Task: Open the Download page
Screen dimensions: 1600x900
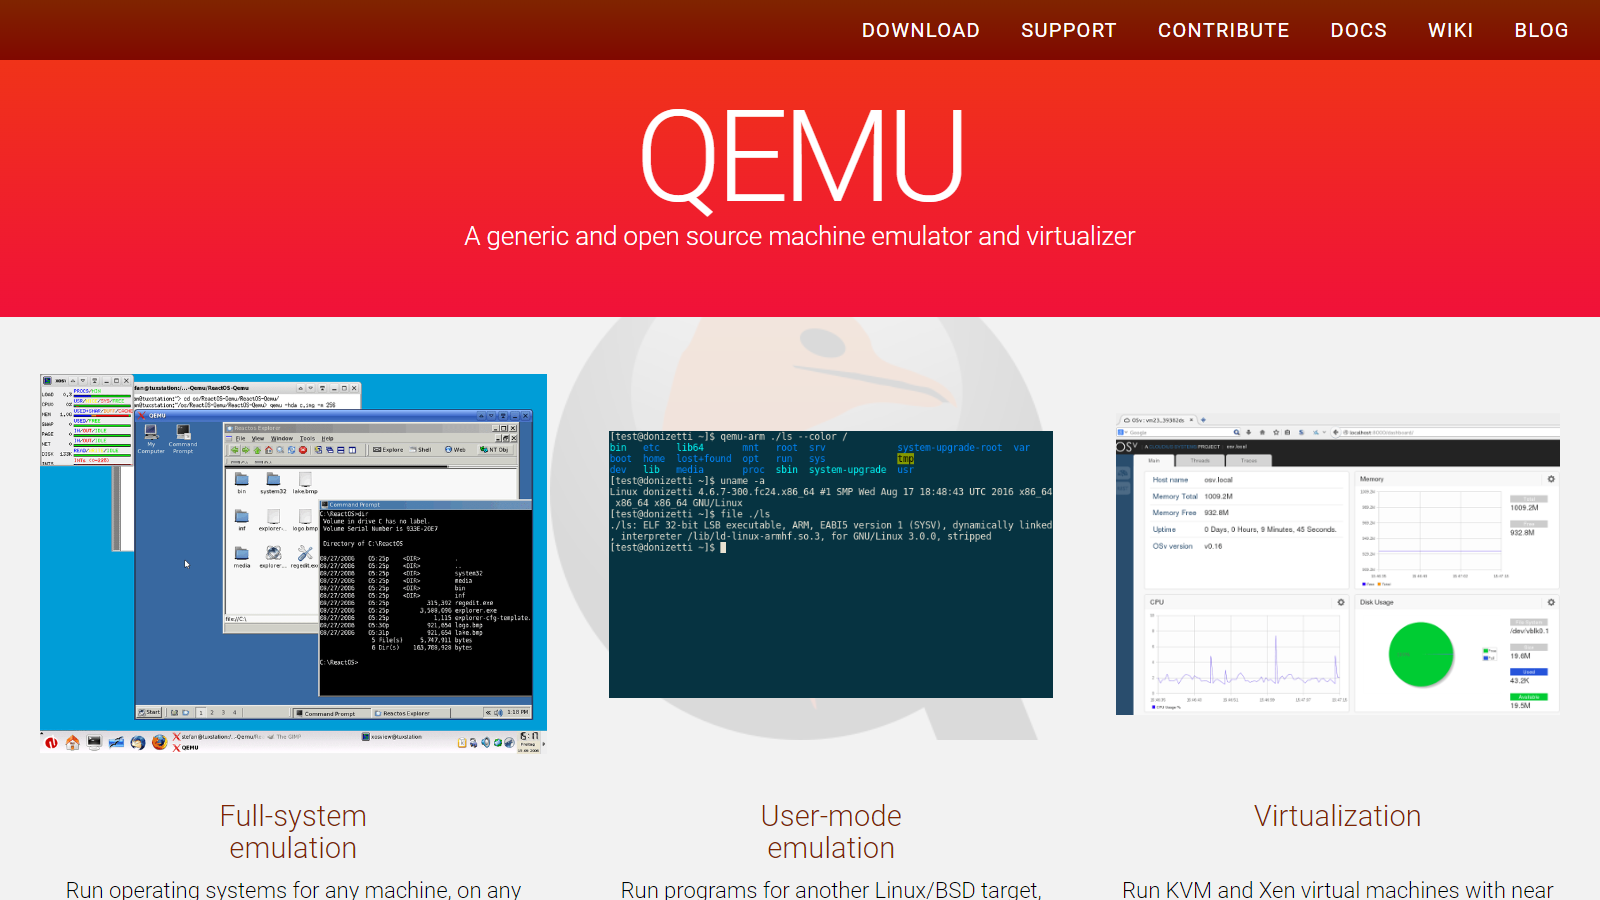Action: coord(920,30)
